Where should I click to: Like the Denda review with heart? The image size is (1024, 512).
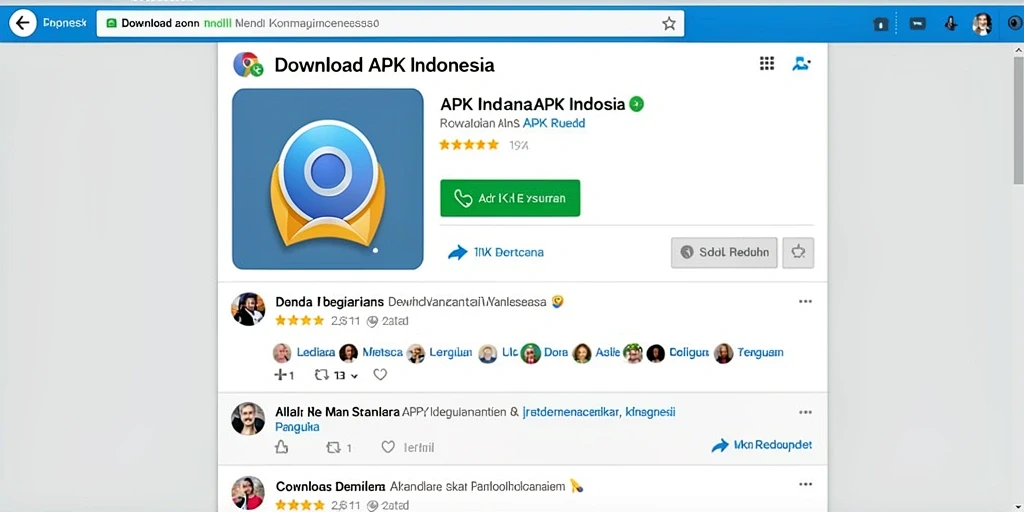[x=380, y=375]
